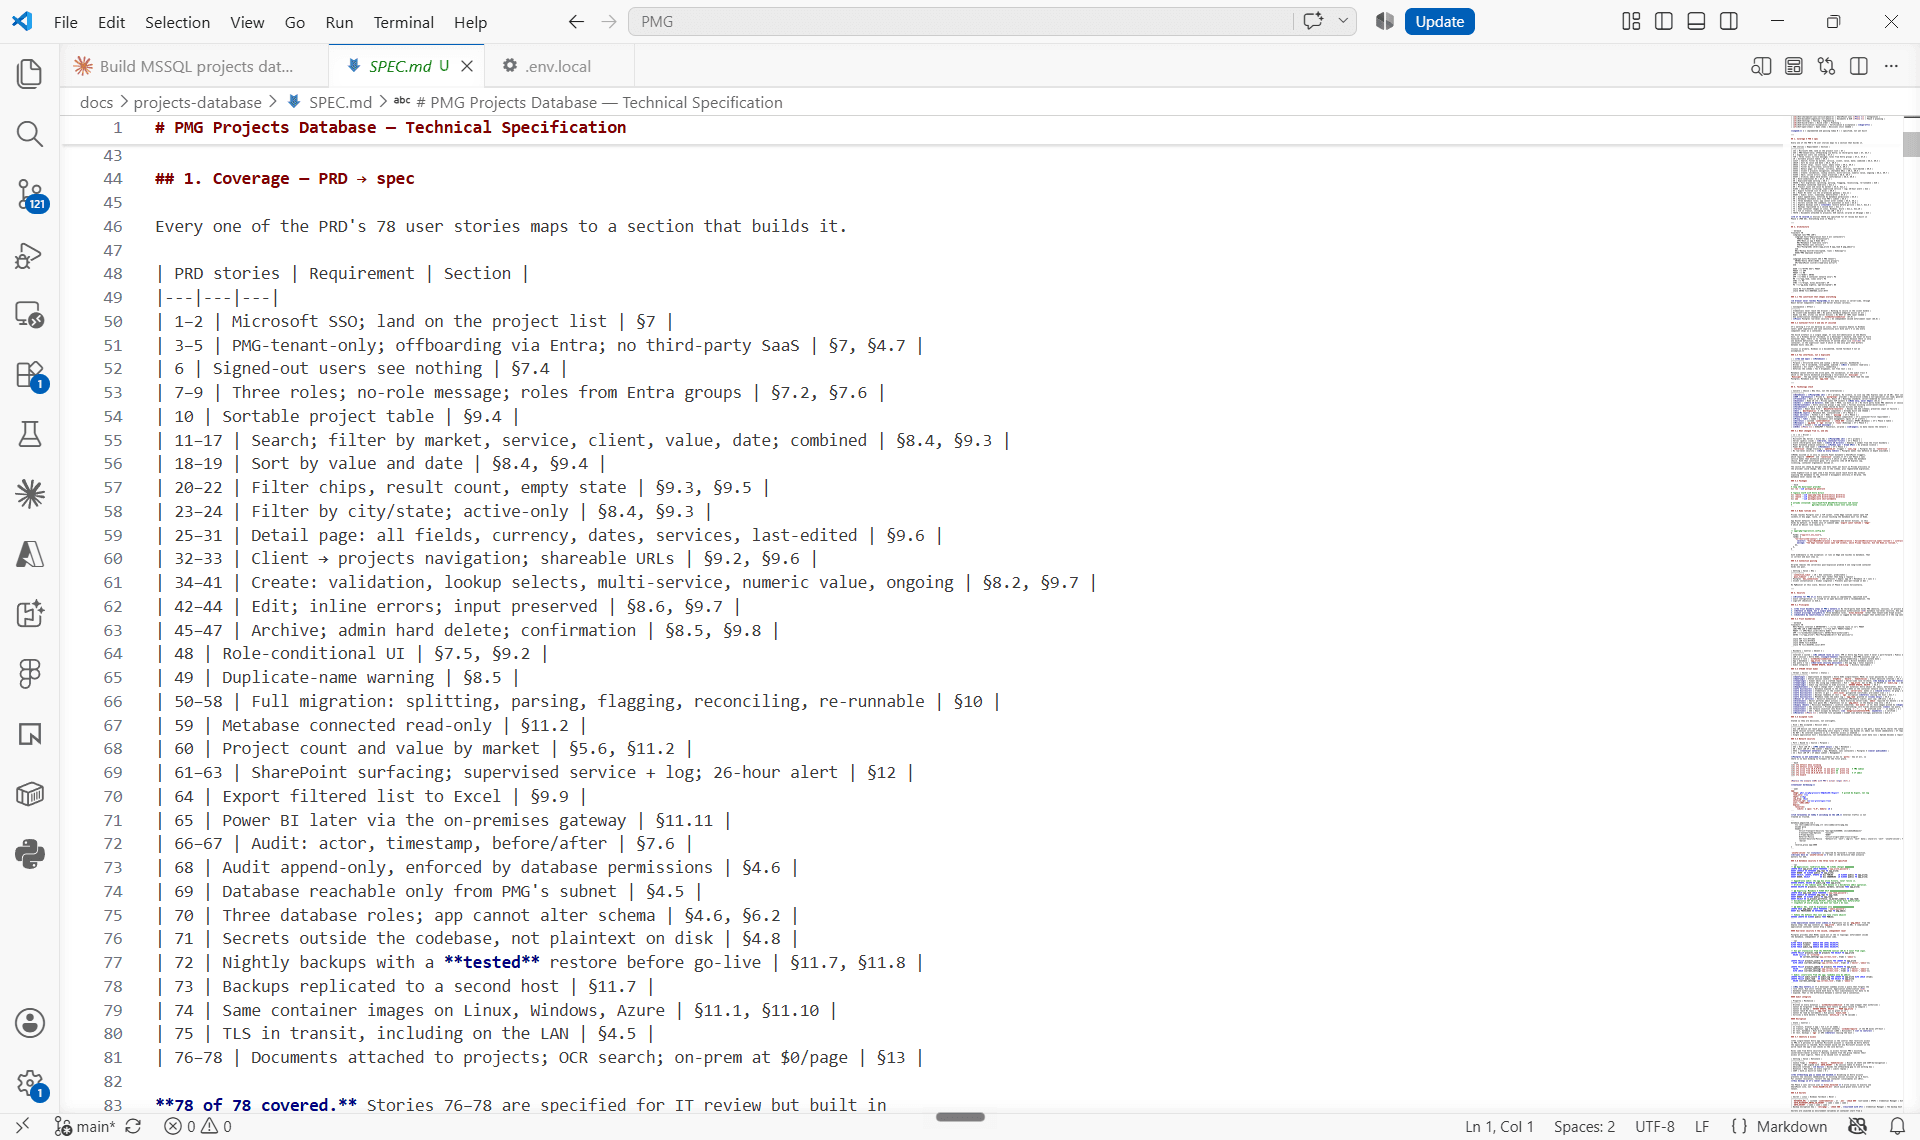This screenshot has height=1140, width=1920.
Task: Expand the docs breadcrumb
Action: click(x=96, y=102)
